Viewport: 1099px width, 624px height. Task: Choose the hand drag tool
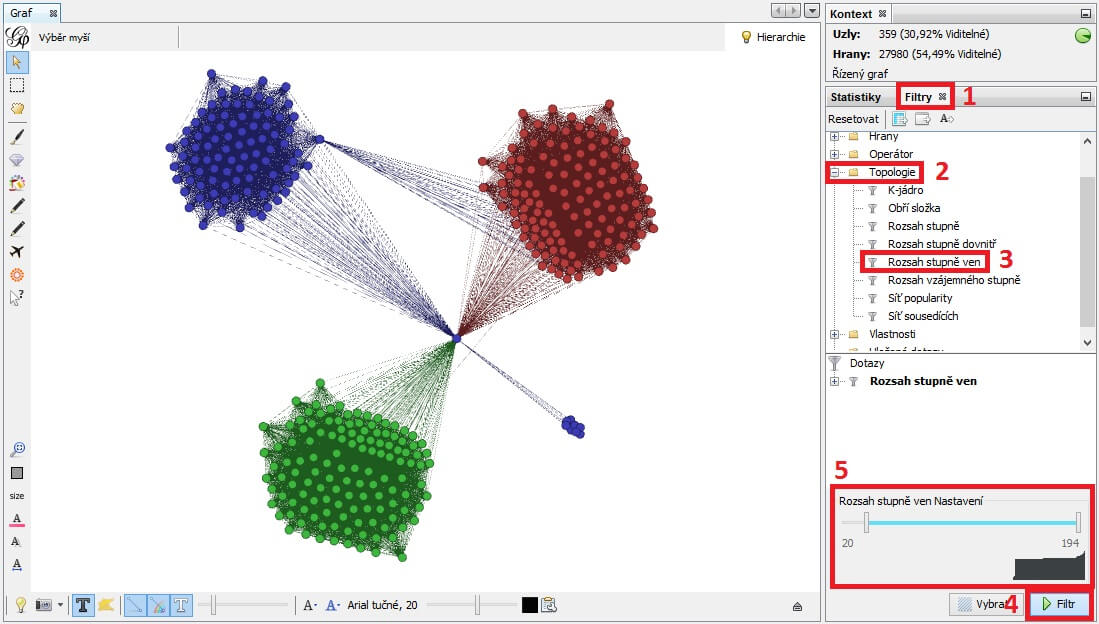pyautogui.click(x=17, y=109)
